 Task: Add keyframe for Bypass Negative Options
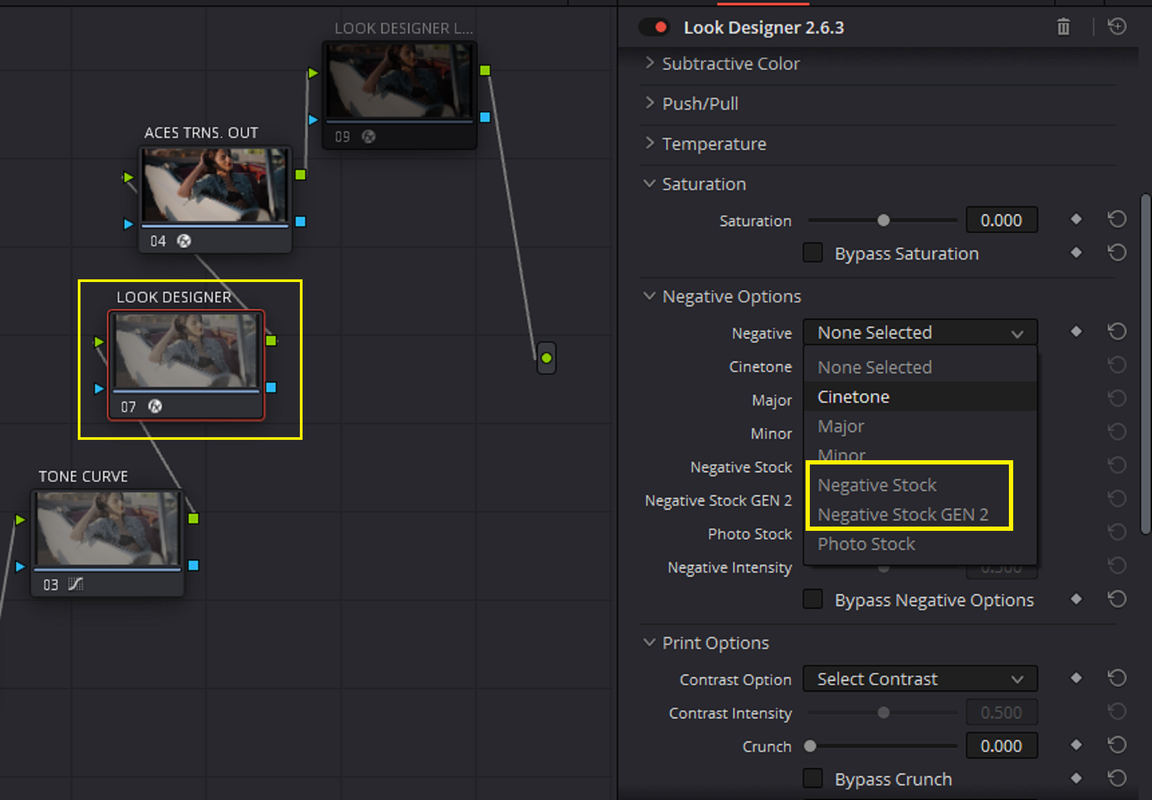[x=1076, y=599]
